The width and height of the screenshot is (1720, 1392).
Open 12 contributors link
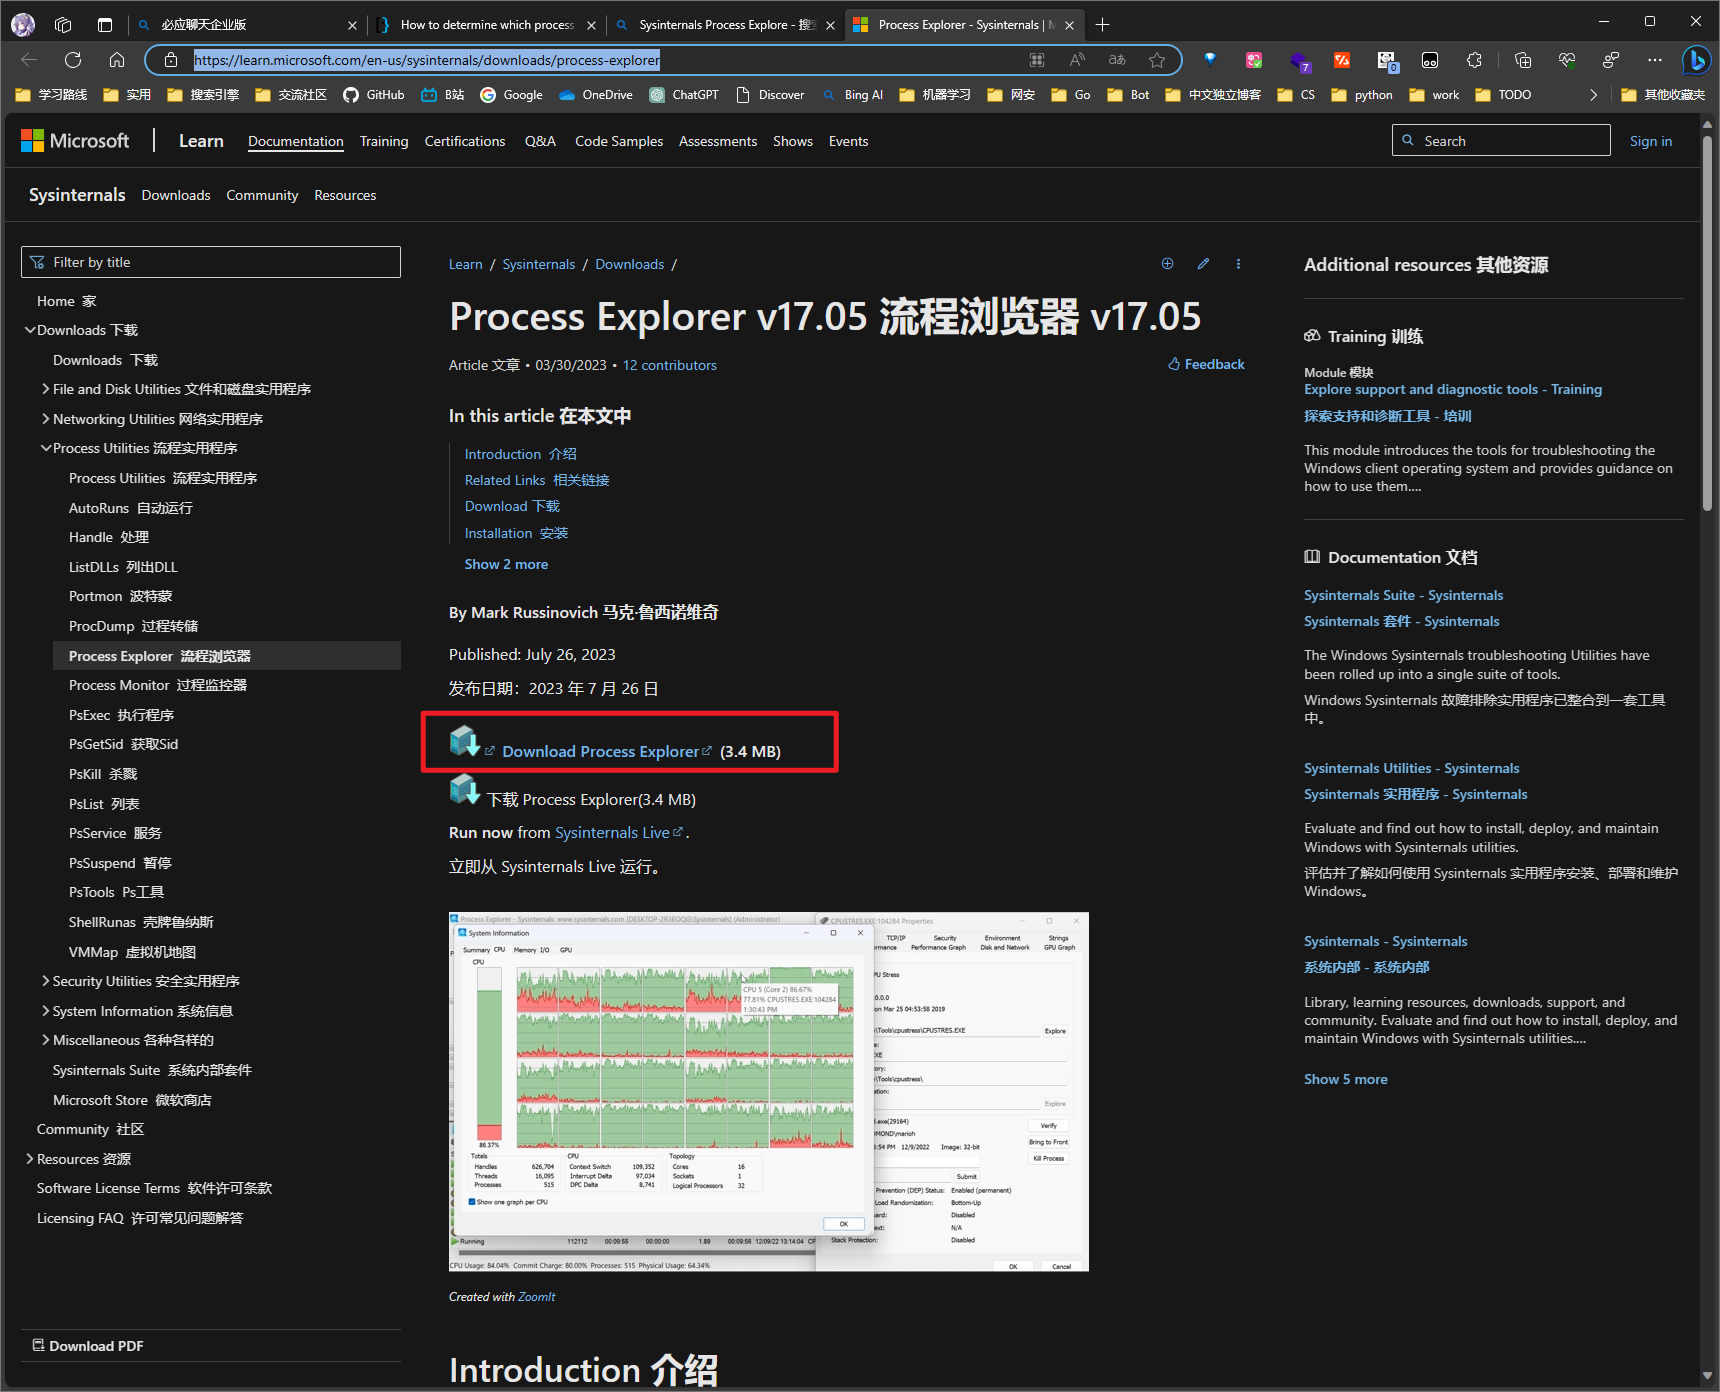670,365
